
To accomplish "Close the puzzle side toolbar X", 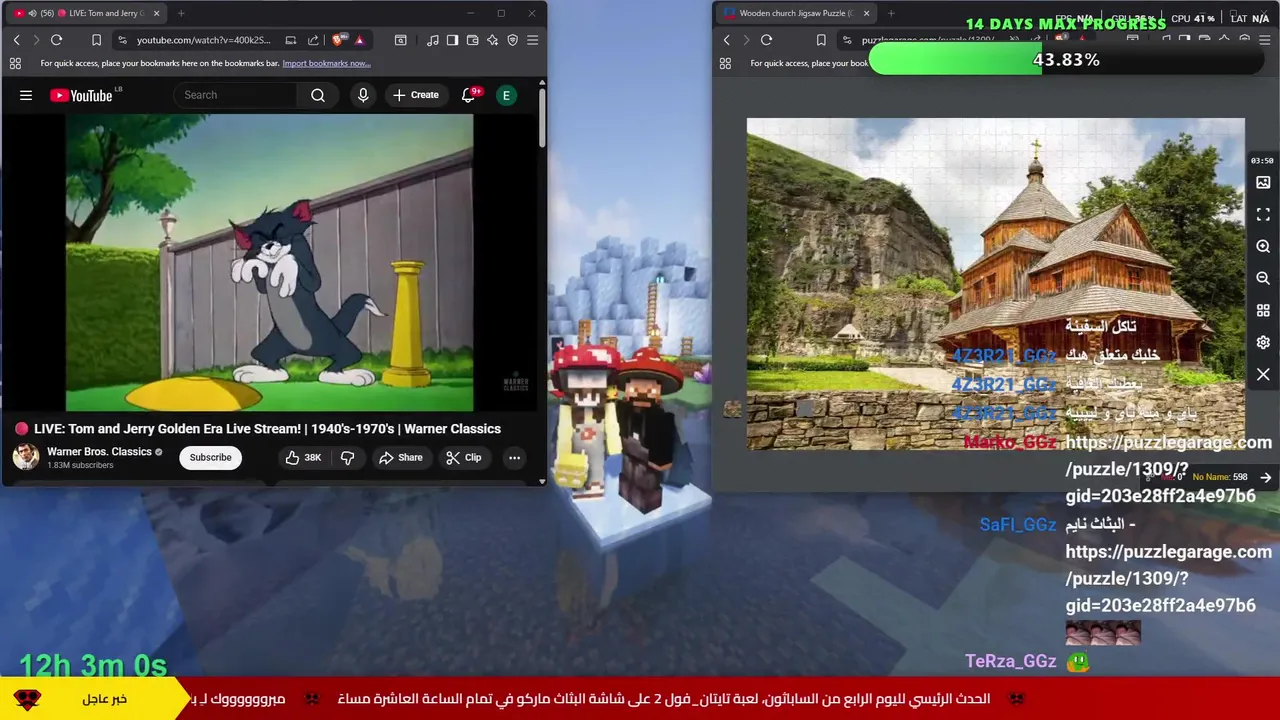I will pos(1263,375).
